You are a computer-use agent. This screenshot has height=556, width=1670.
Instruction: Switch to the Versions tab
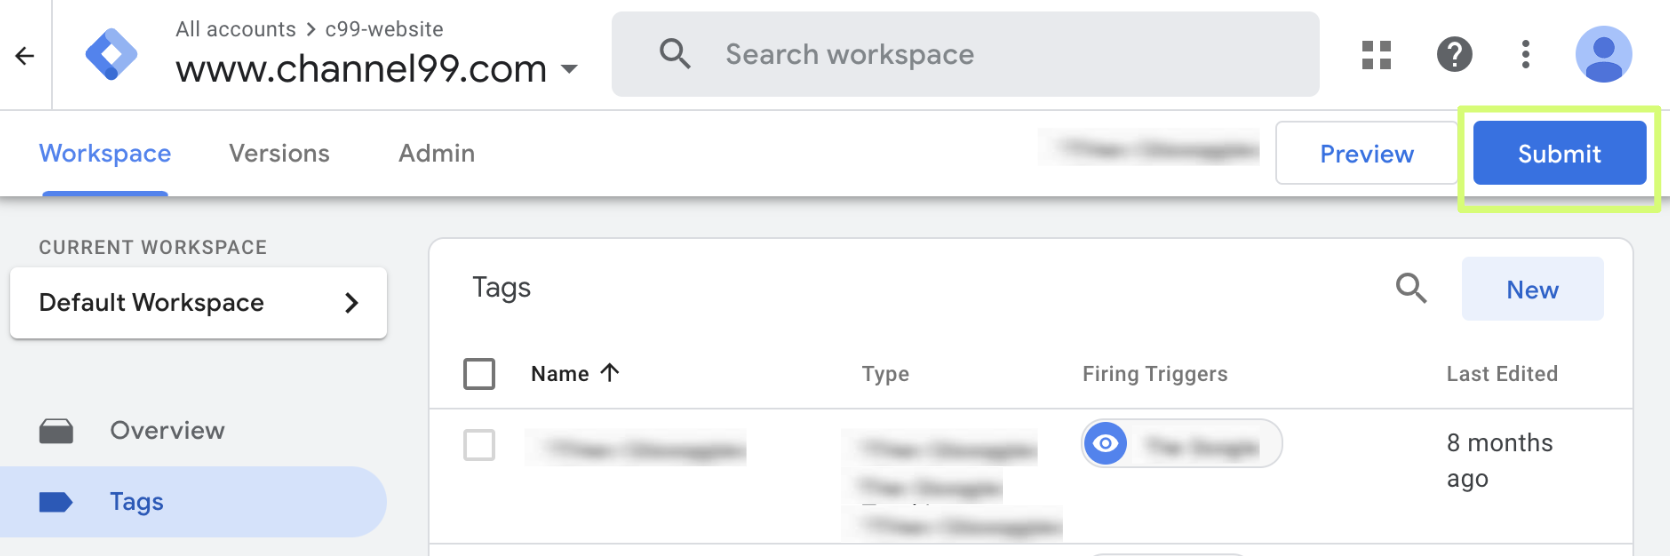[x=279, y=153]
